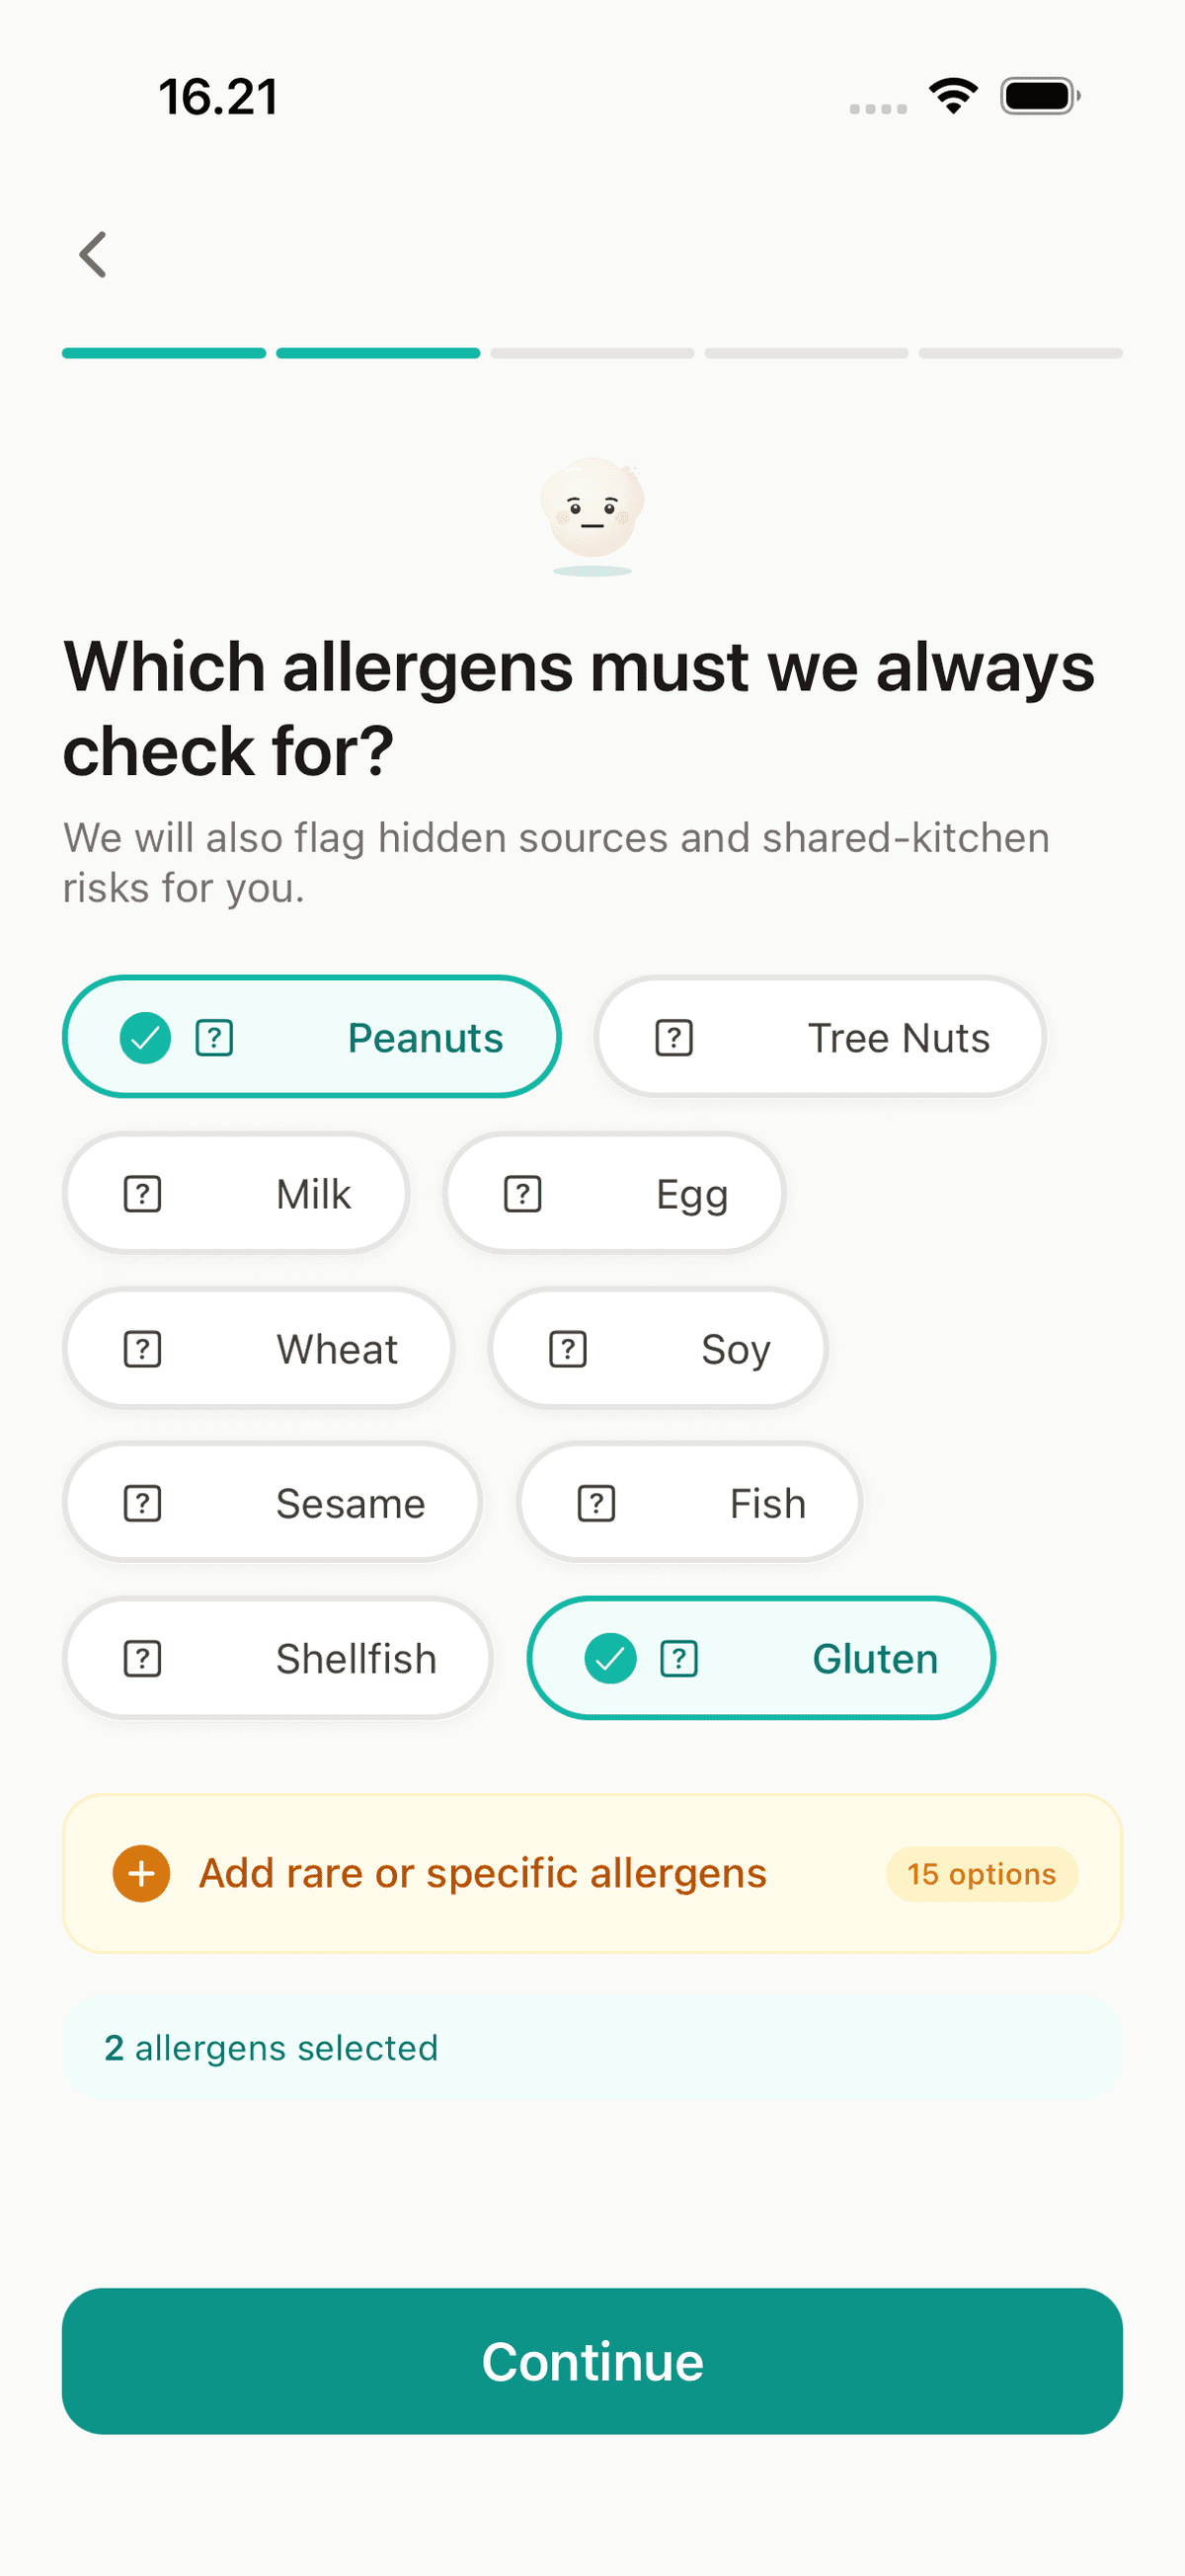
Task: Click the Wheat question mark icon
Action: click(x=143, y=1348)
